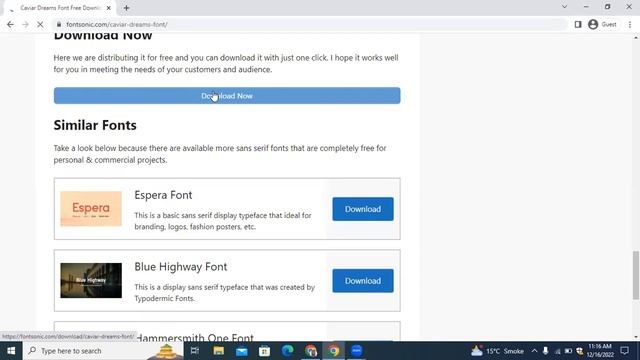
Task: Open Task View from the taskbar
Action: coord(195,351)
